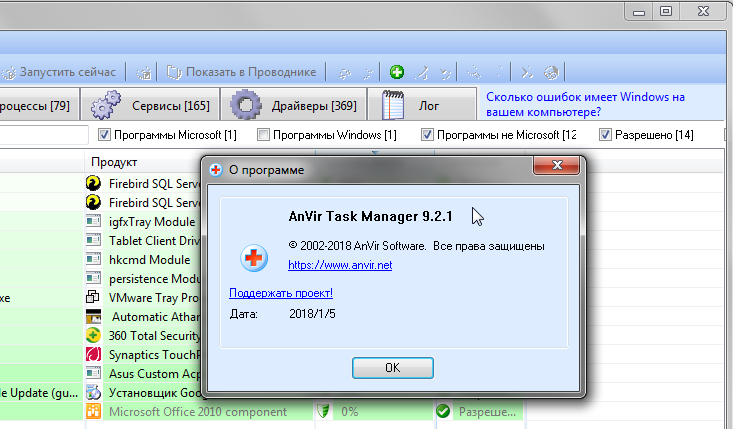Click the red cross icon in the dialog title bar
This screenshot has height=429, width=733.
216,170
